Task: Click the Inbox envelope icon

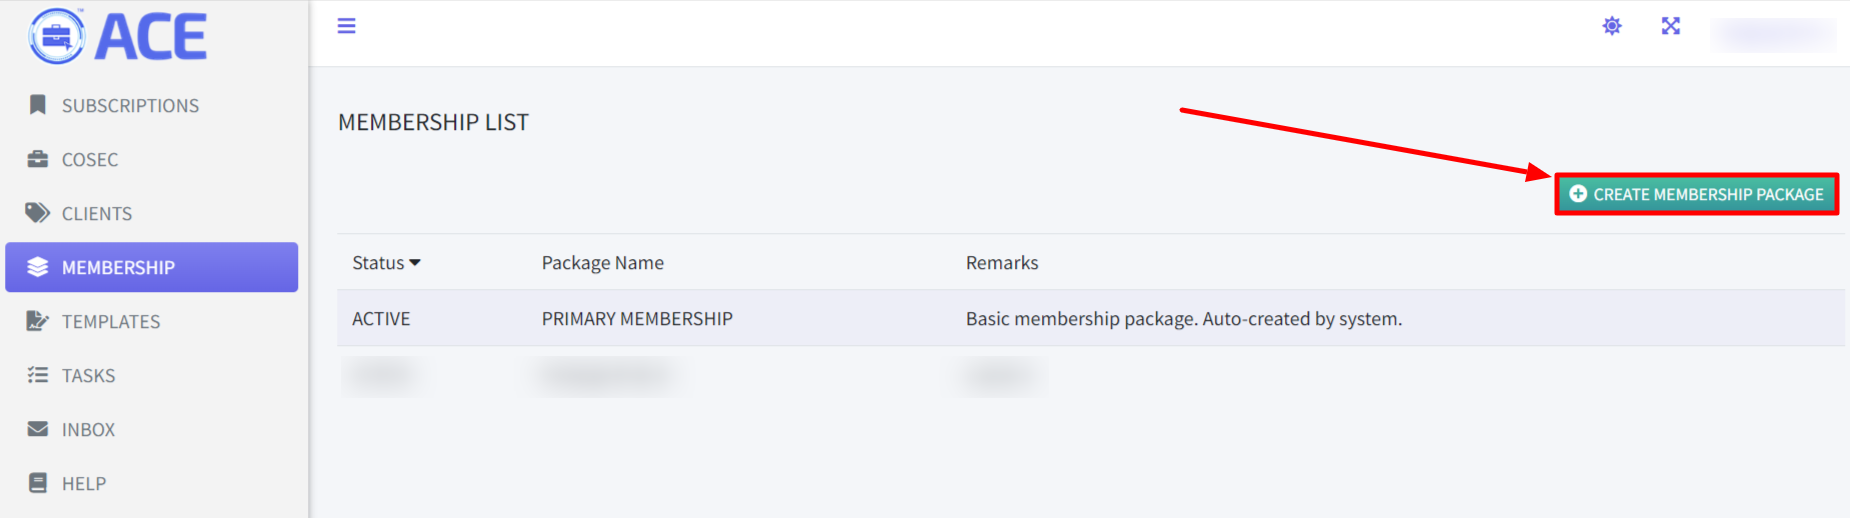Action: (38, 429)
